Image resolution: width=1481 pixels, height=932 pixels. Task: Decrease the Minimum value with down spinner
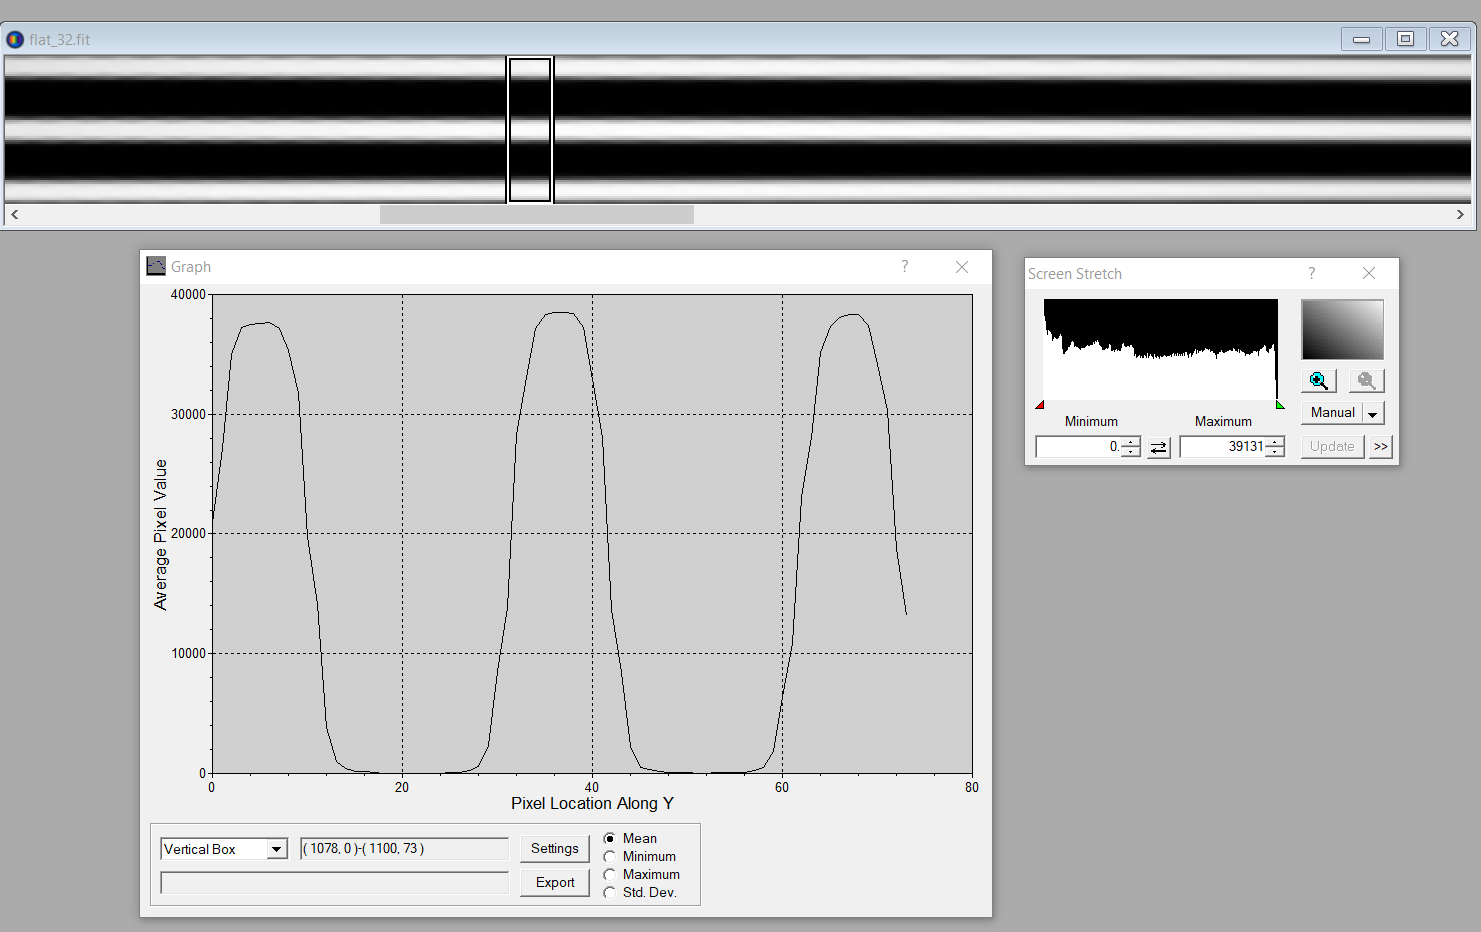pyautogui.click(x=1131, y=452)
